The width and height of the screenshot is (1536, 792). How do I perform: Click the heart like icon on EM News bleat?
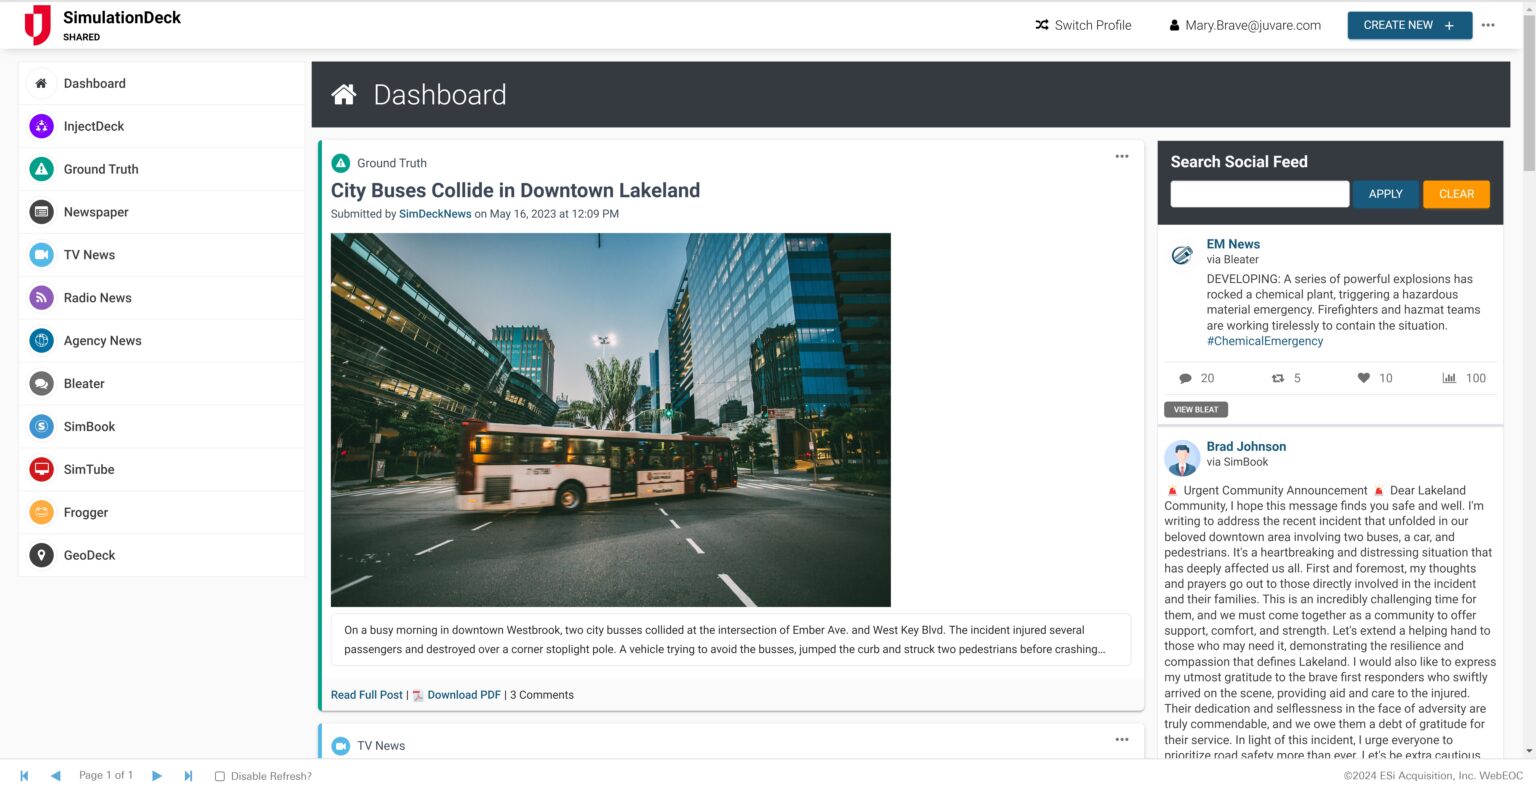pyautogui.click(x=1363, y=378)
